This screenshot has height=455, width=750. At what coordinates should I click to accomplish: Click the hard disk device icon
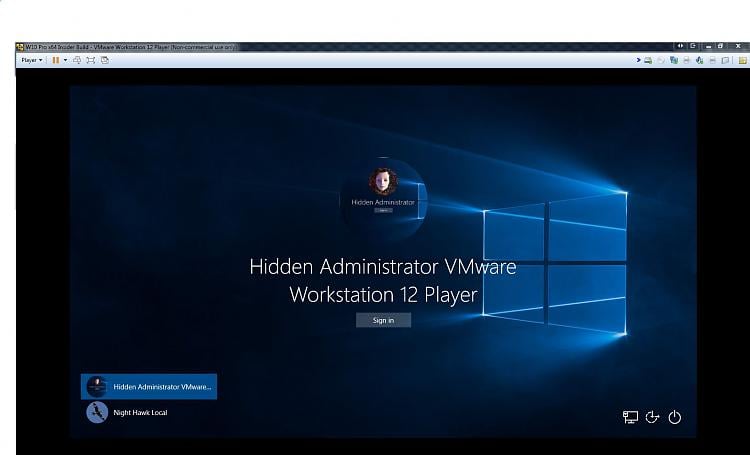[x=648, y=60]
